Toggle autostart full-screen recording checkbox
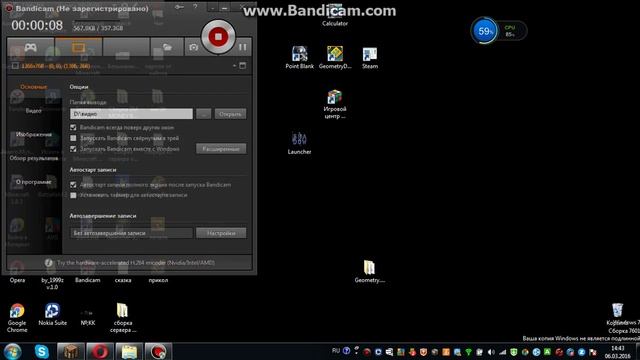 coord(73,184)
